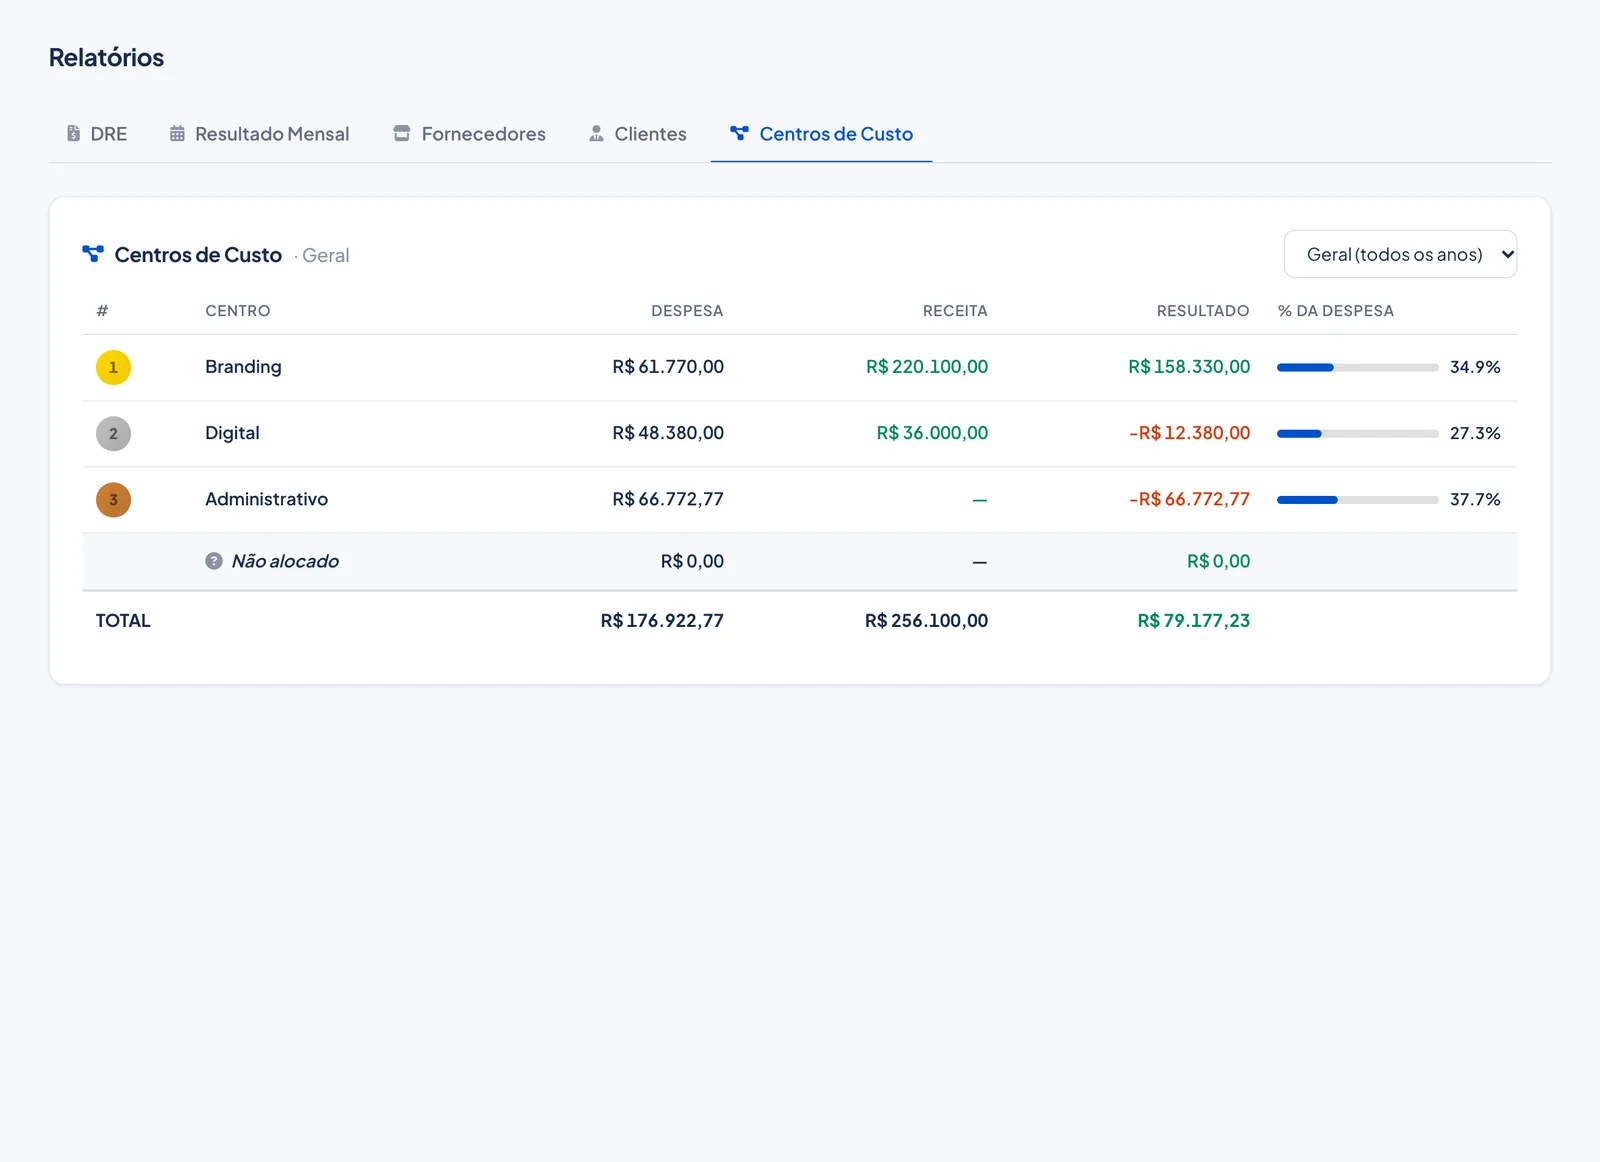Image resolution: width=1600 pixels, height=1162 pixels.
Task: Open the Geral (todos os anos) dropdown
Action: click(1400, 254)
